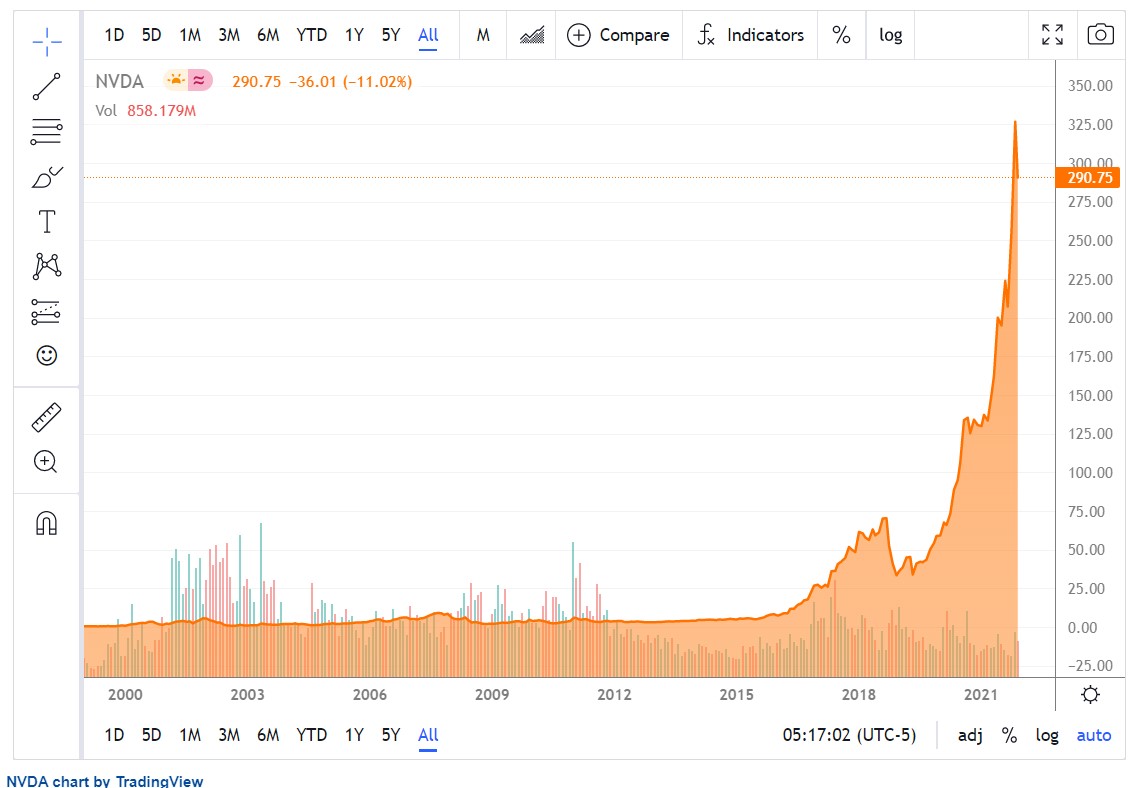Click the 290.75 current price tag
The image size is (1140, 788).
[x=1089, y=177]
